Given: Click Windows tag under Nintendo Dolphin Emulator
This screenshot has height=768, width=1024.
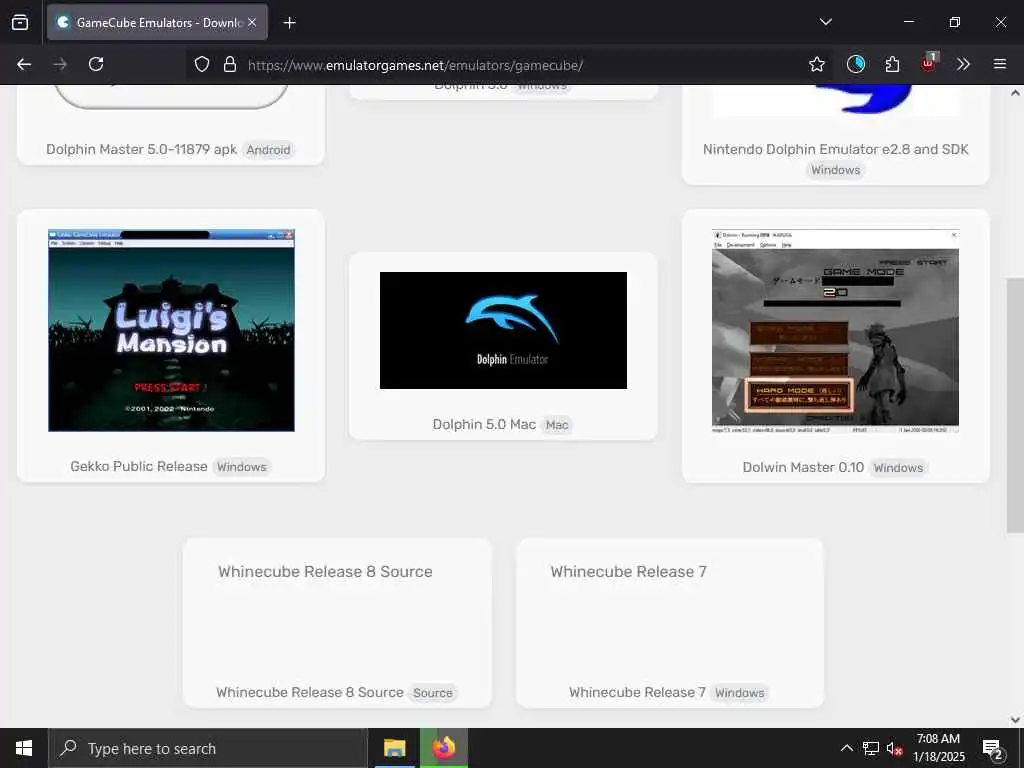Looking at the screenshot, I should click(836, 170).
